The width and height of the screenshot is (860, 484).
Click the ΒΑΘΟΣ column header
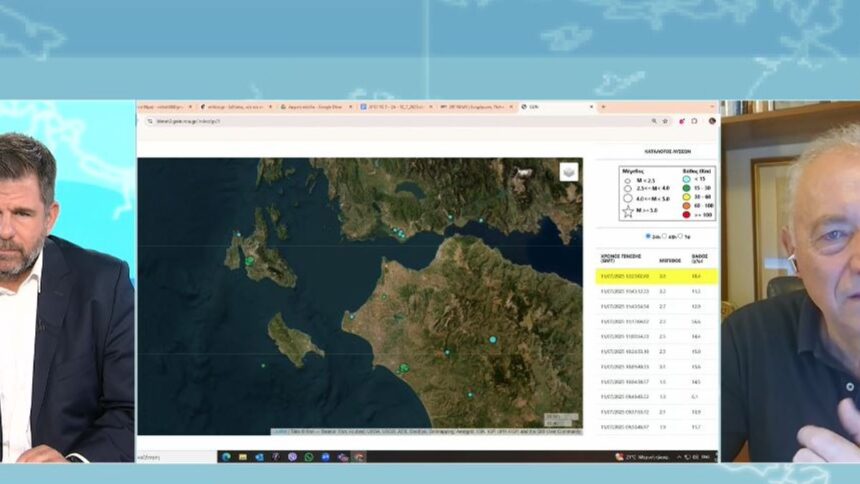tap(699, 258)
